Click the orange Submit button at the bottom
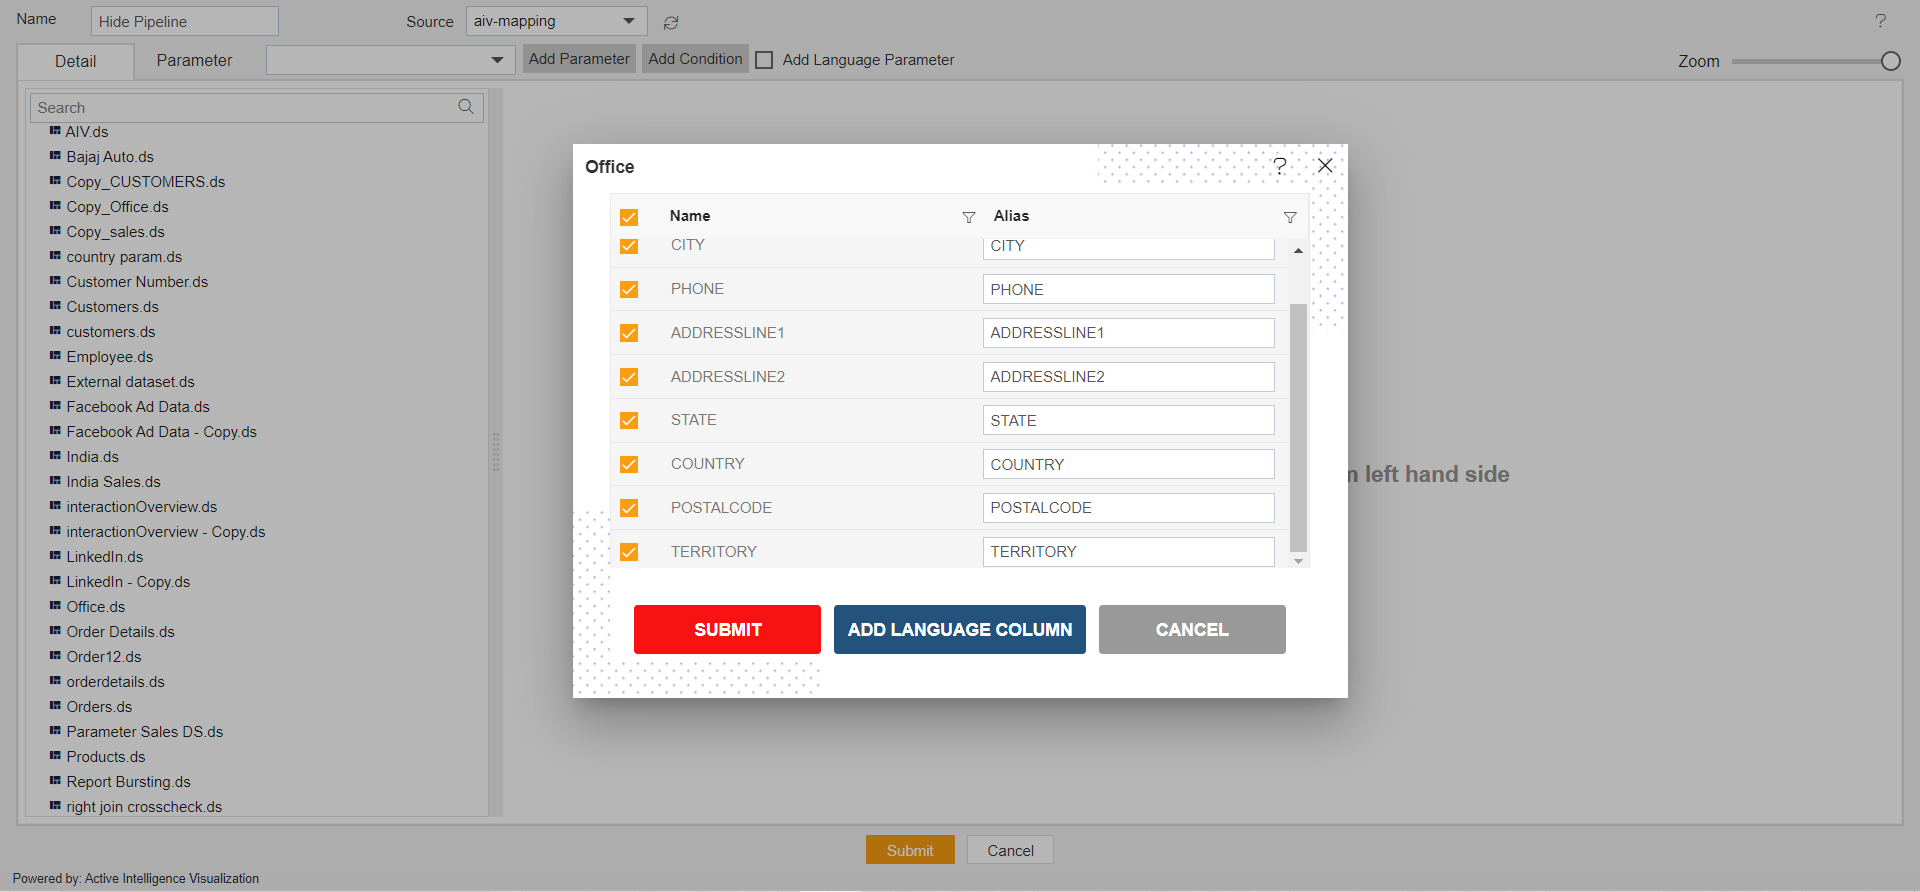 910,850
